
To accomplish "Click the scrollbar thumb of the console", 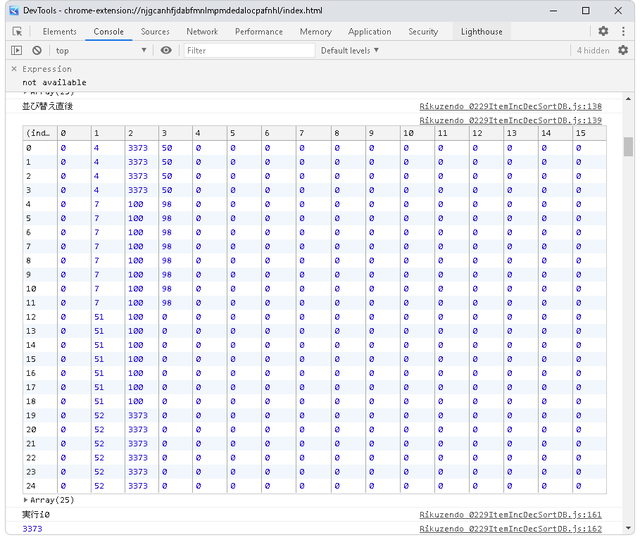I will pos(628,147).
